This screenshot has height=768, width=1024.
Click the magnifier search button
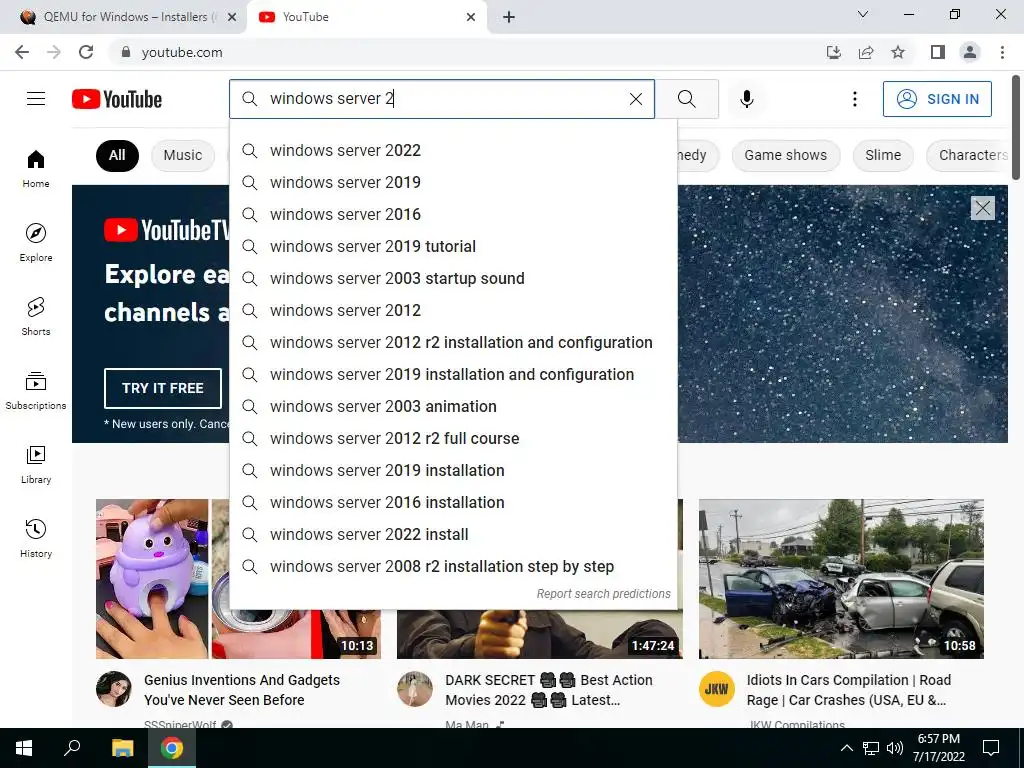[x=686, y=99]
